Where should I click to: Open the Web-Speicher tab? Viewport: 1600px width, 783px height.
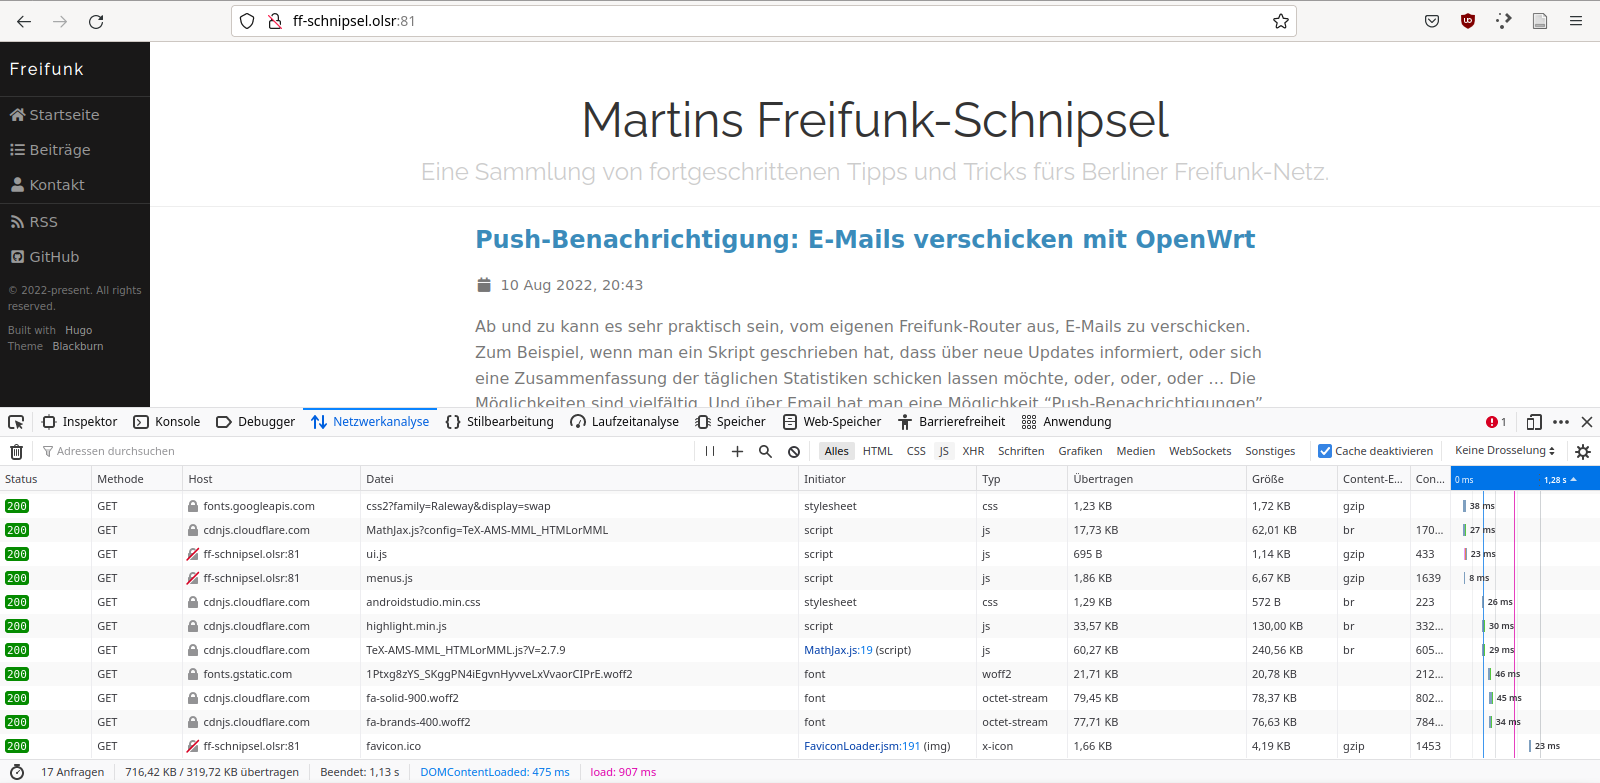[x=832, y=422]
